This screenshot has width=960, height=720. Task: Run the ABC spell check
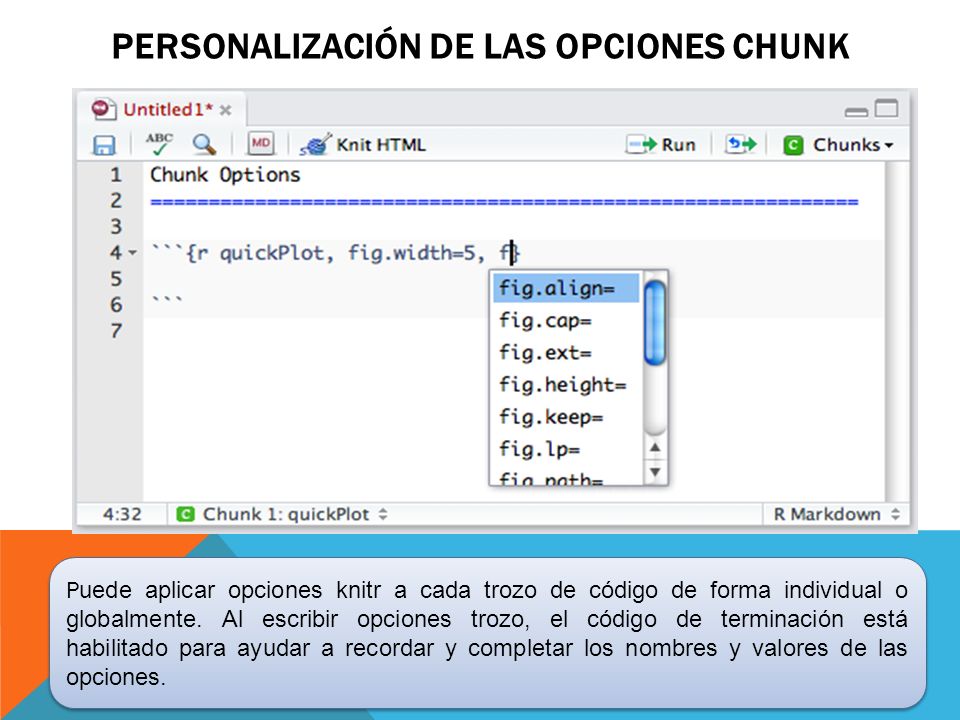tap(159, 144)
